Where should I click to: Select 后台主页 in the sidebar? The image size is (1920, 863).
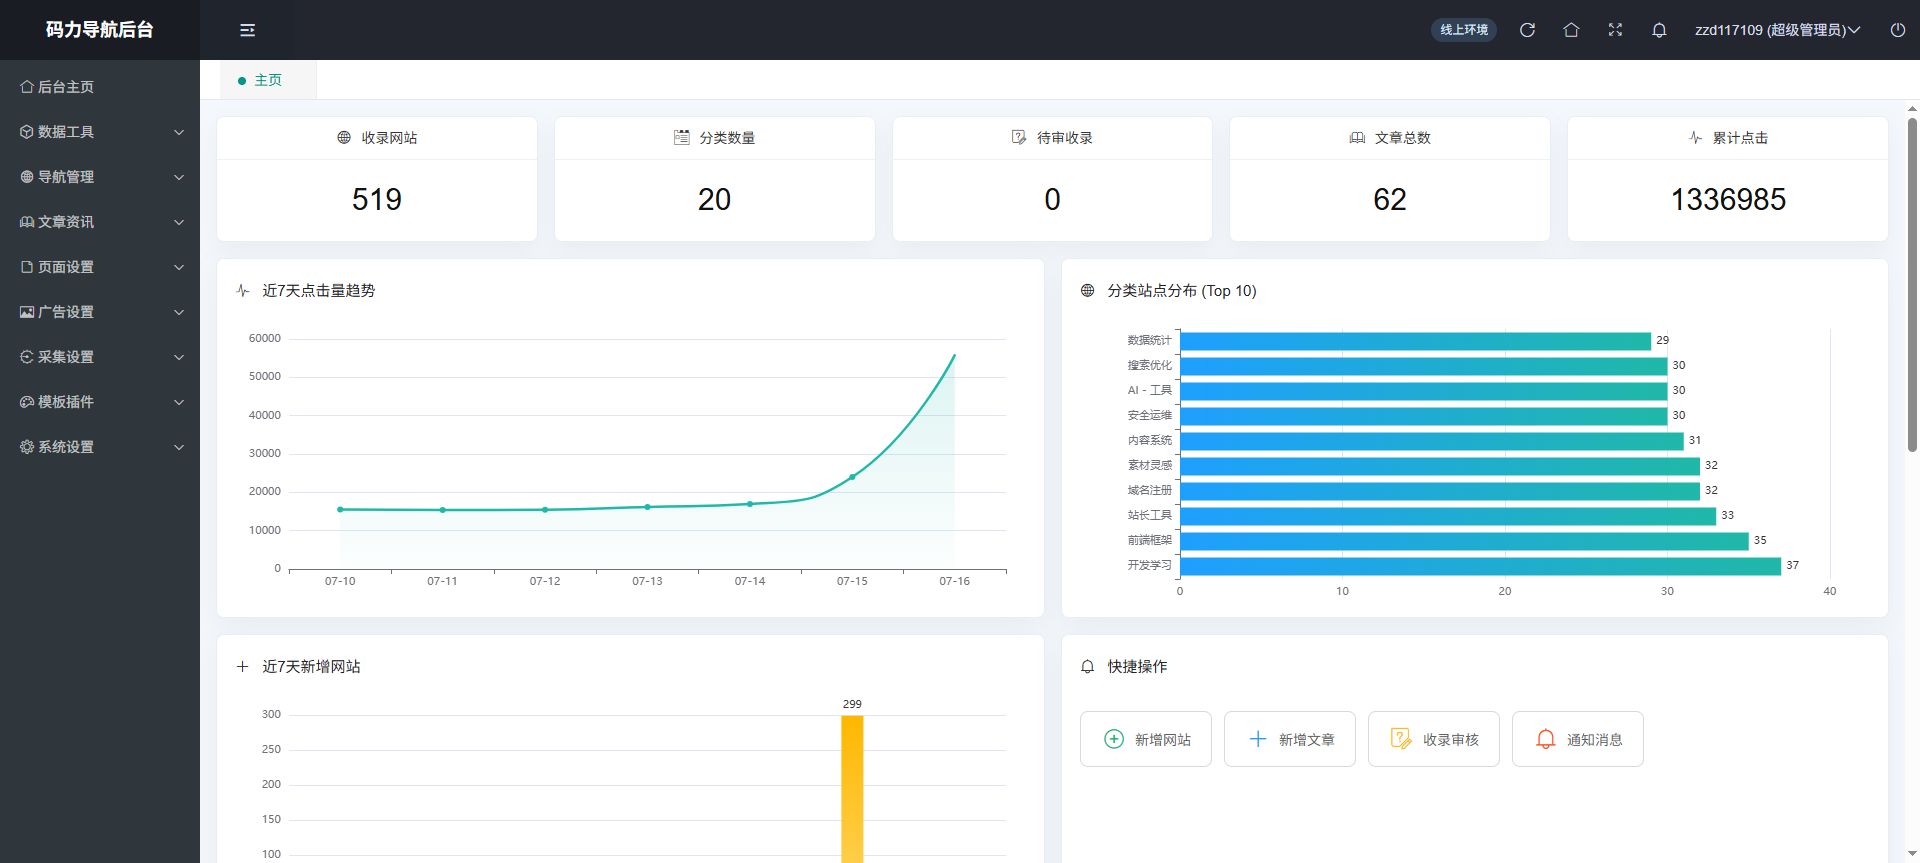click(100, 87)
